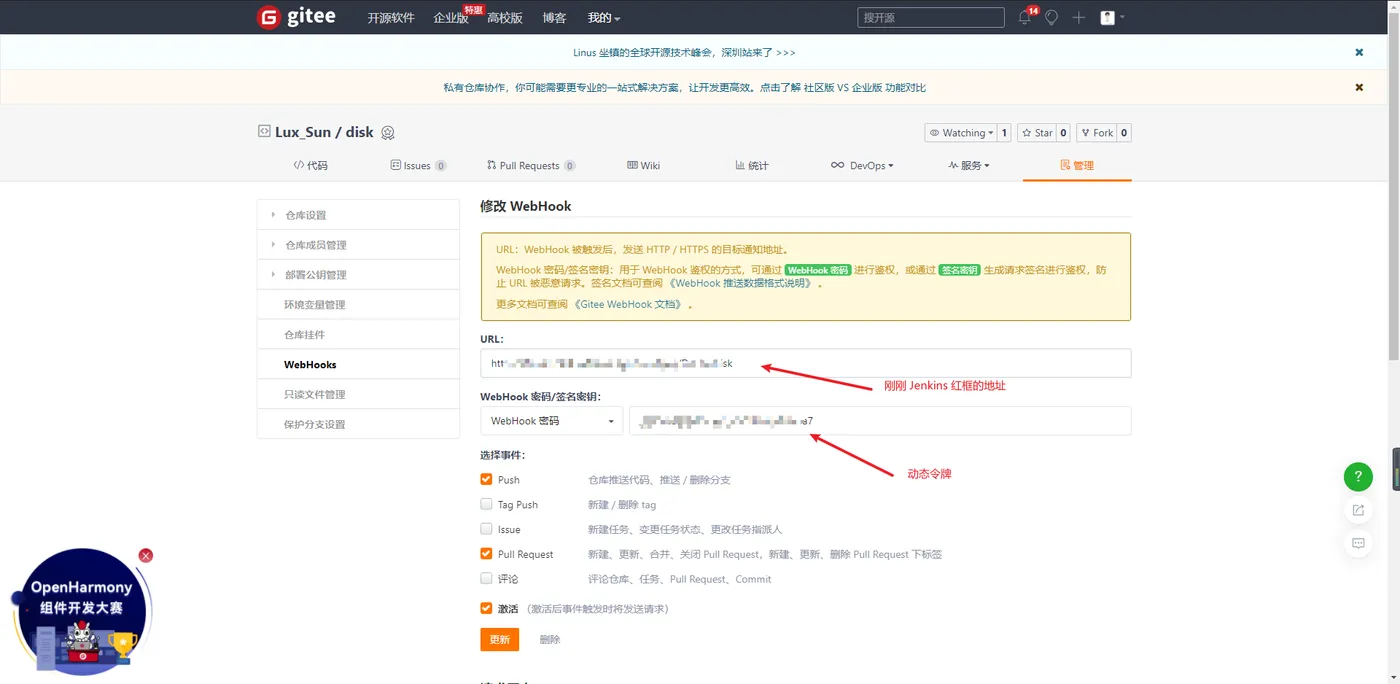Close the private repo collaboration banner
Screen dimensions: 1400x684
pyautogui.click(x=1359, y=87)
